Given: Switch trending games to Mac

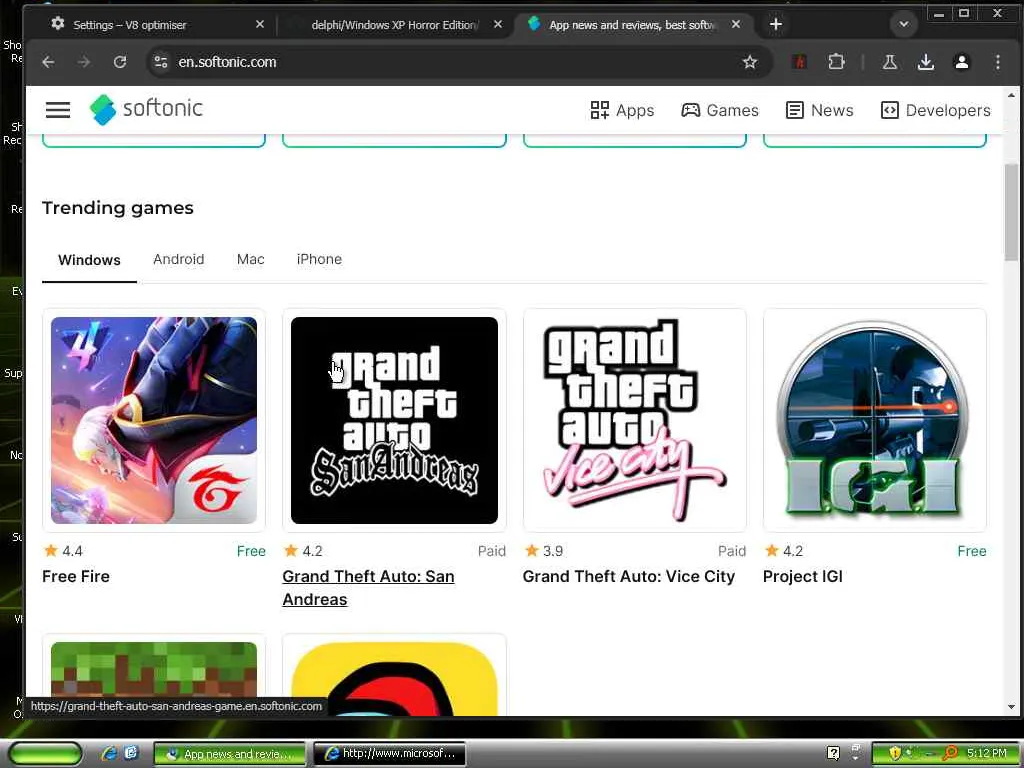Looking at the screenshot, I should coord(251,259).
